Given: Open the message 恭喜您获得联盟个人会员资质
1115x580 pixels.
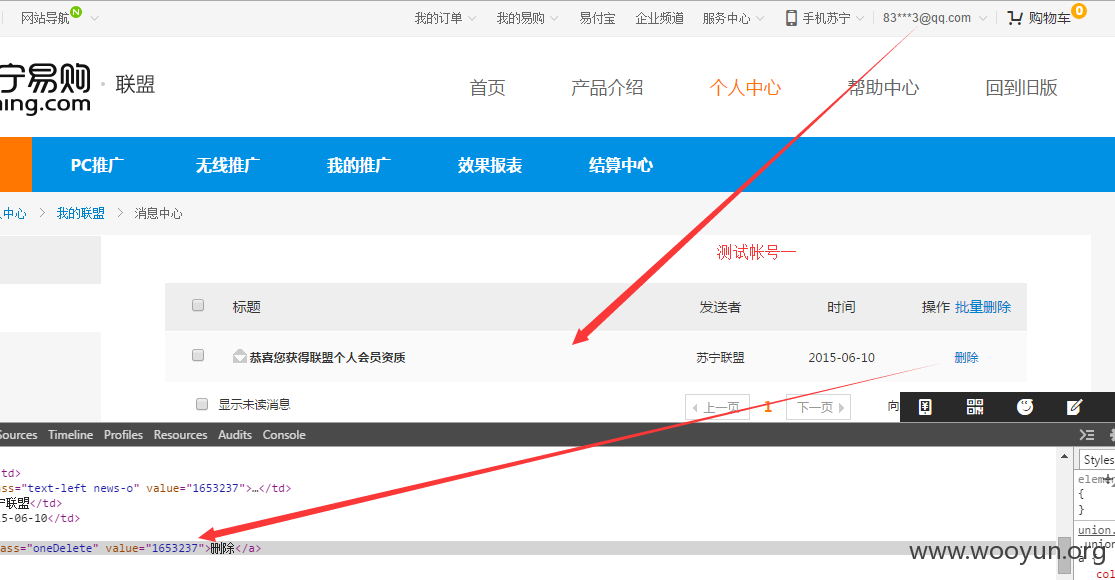Looking at the screenshot, I should pyautogui.click(x=327, y=357).
